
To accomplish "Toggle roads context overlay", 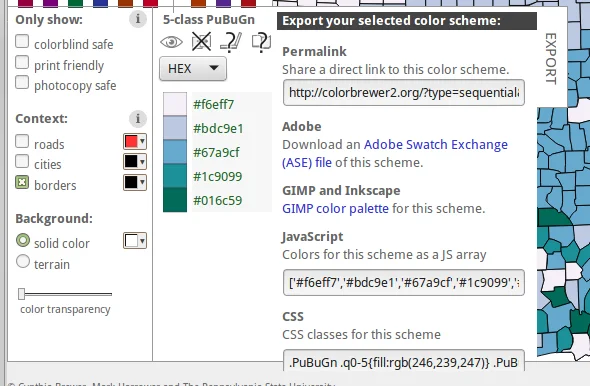I will [22, 141].
